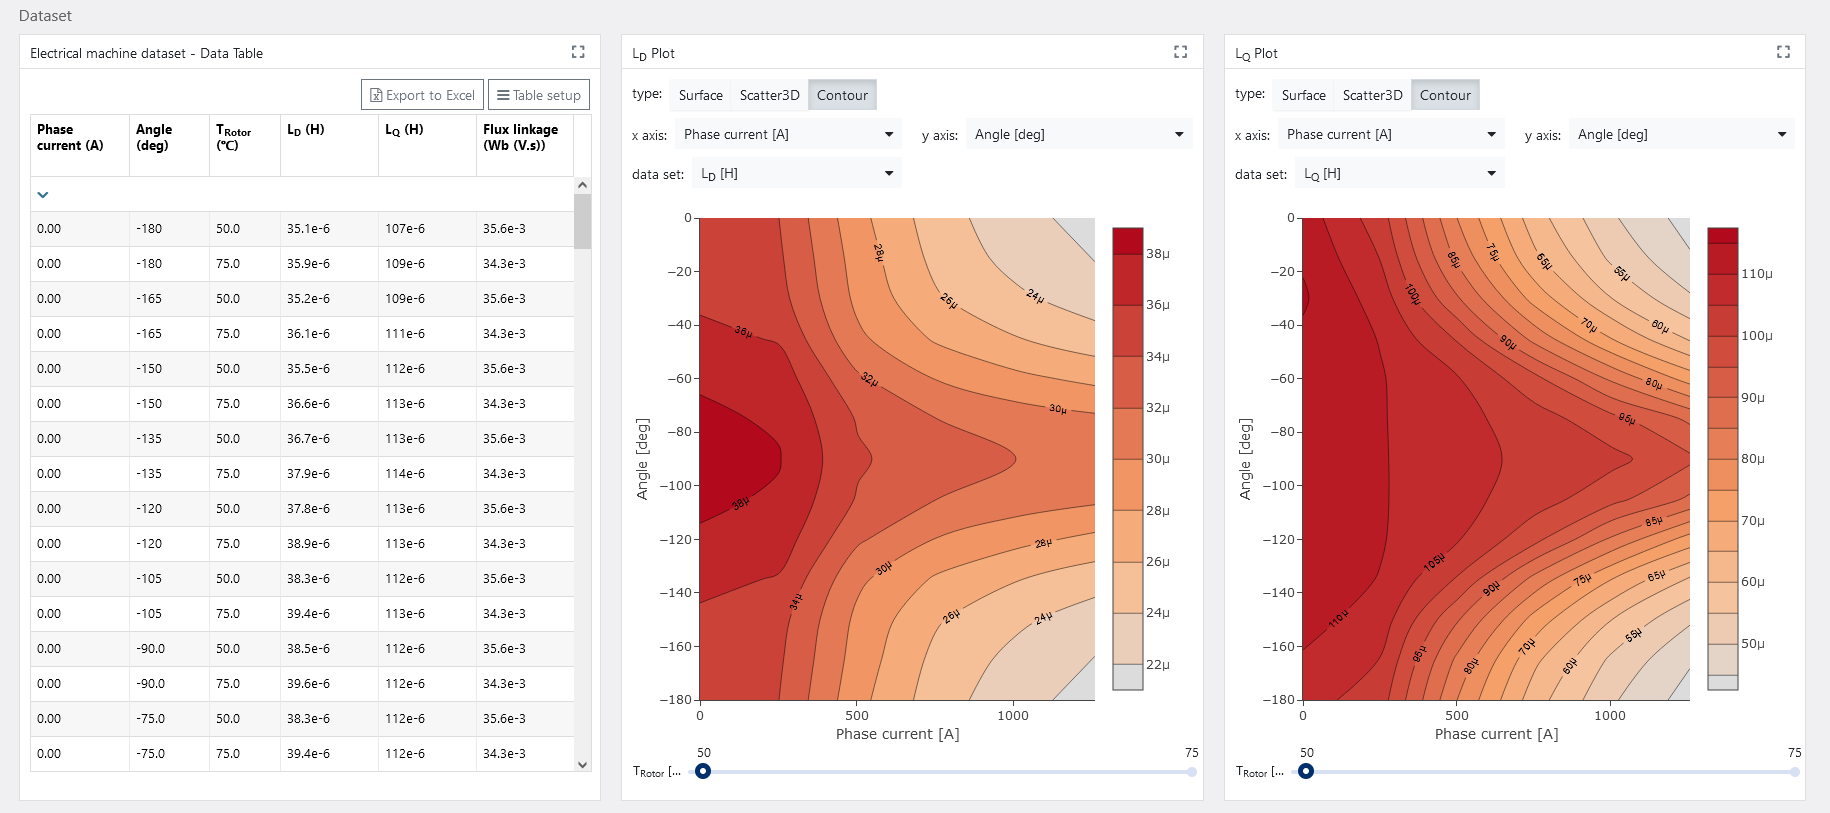
Task: Open LD Plot y axis Angle dropdown
Action: [1078, 134]
